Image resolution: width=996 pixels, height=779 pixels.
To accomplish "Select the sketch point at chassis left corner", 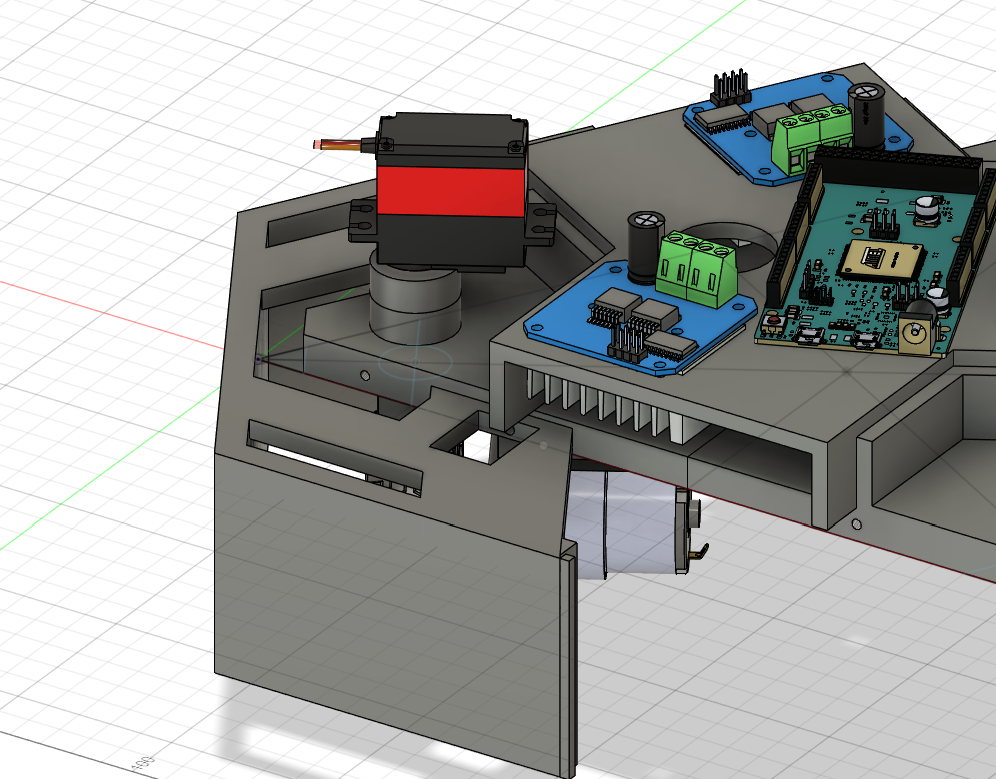I will pos(259,358).
